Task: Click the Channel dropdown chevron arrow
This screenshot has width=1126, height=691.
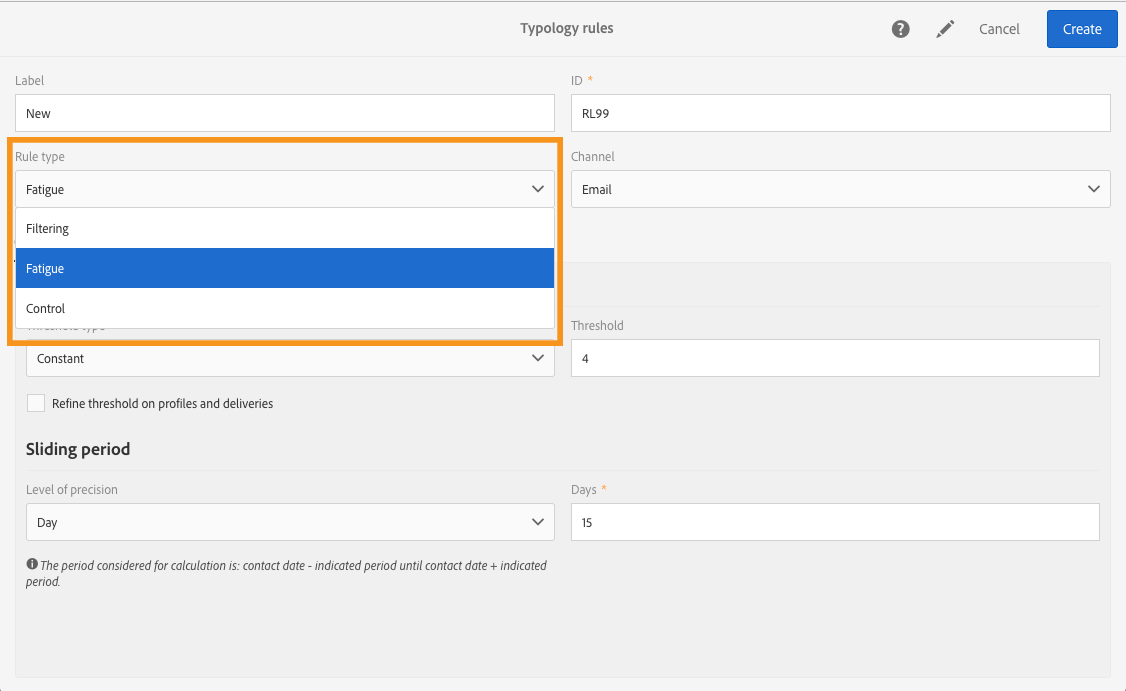Action: click(x=1092, y=189)
